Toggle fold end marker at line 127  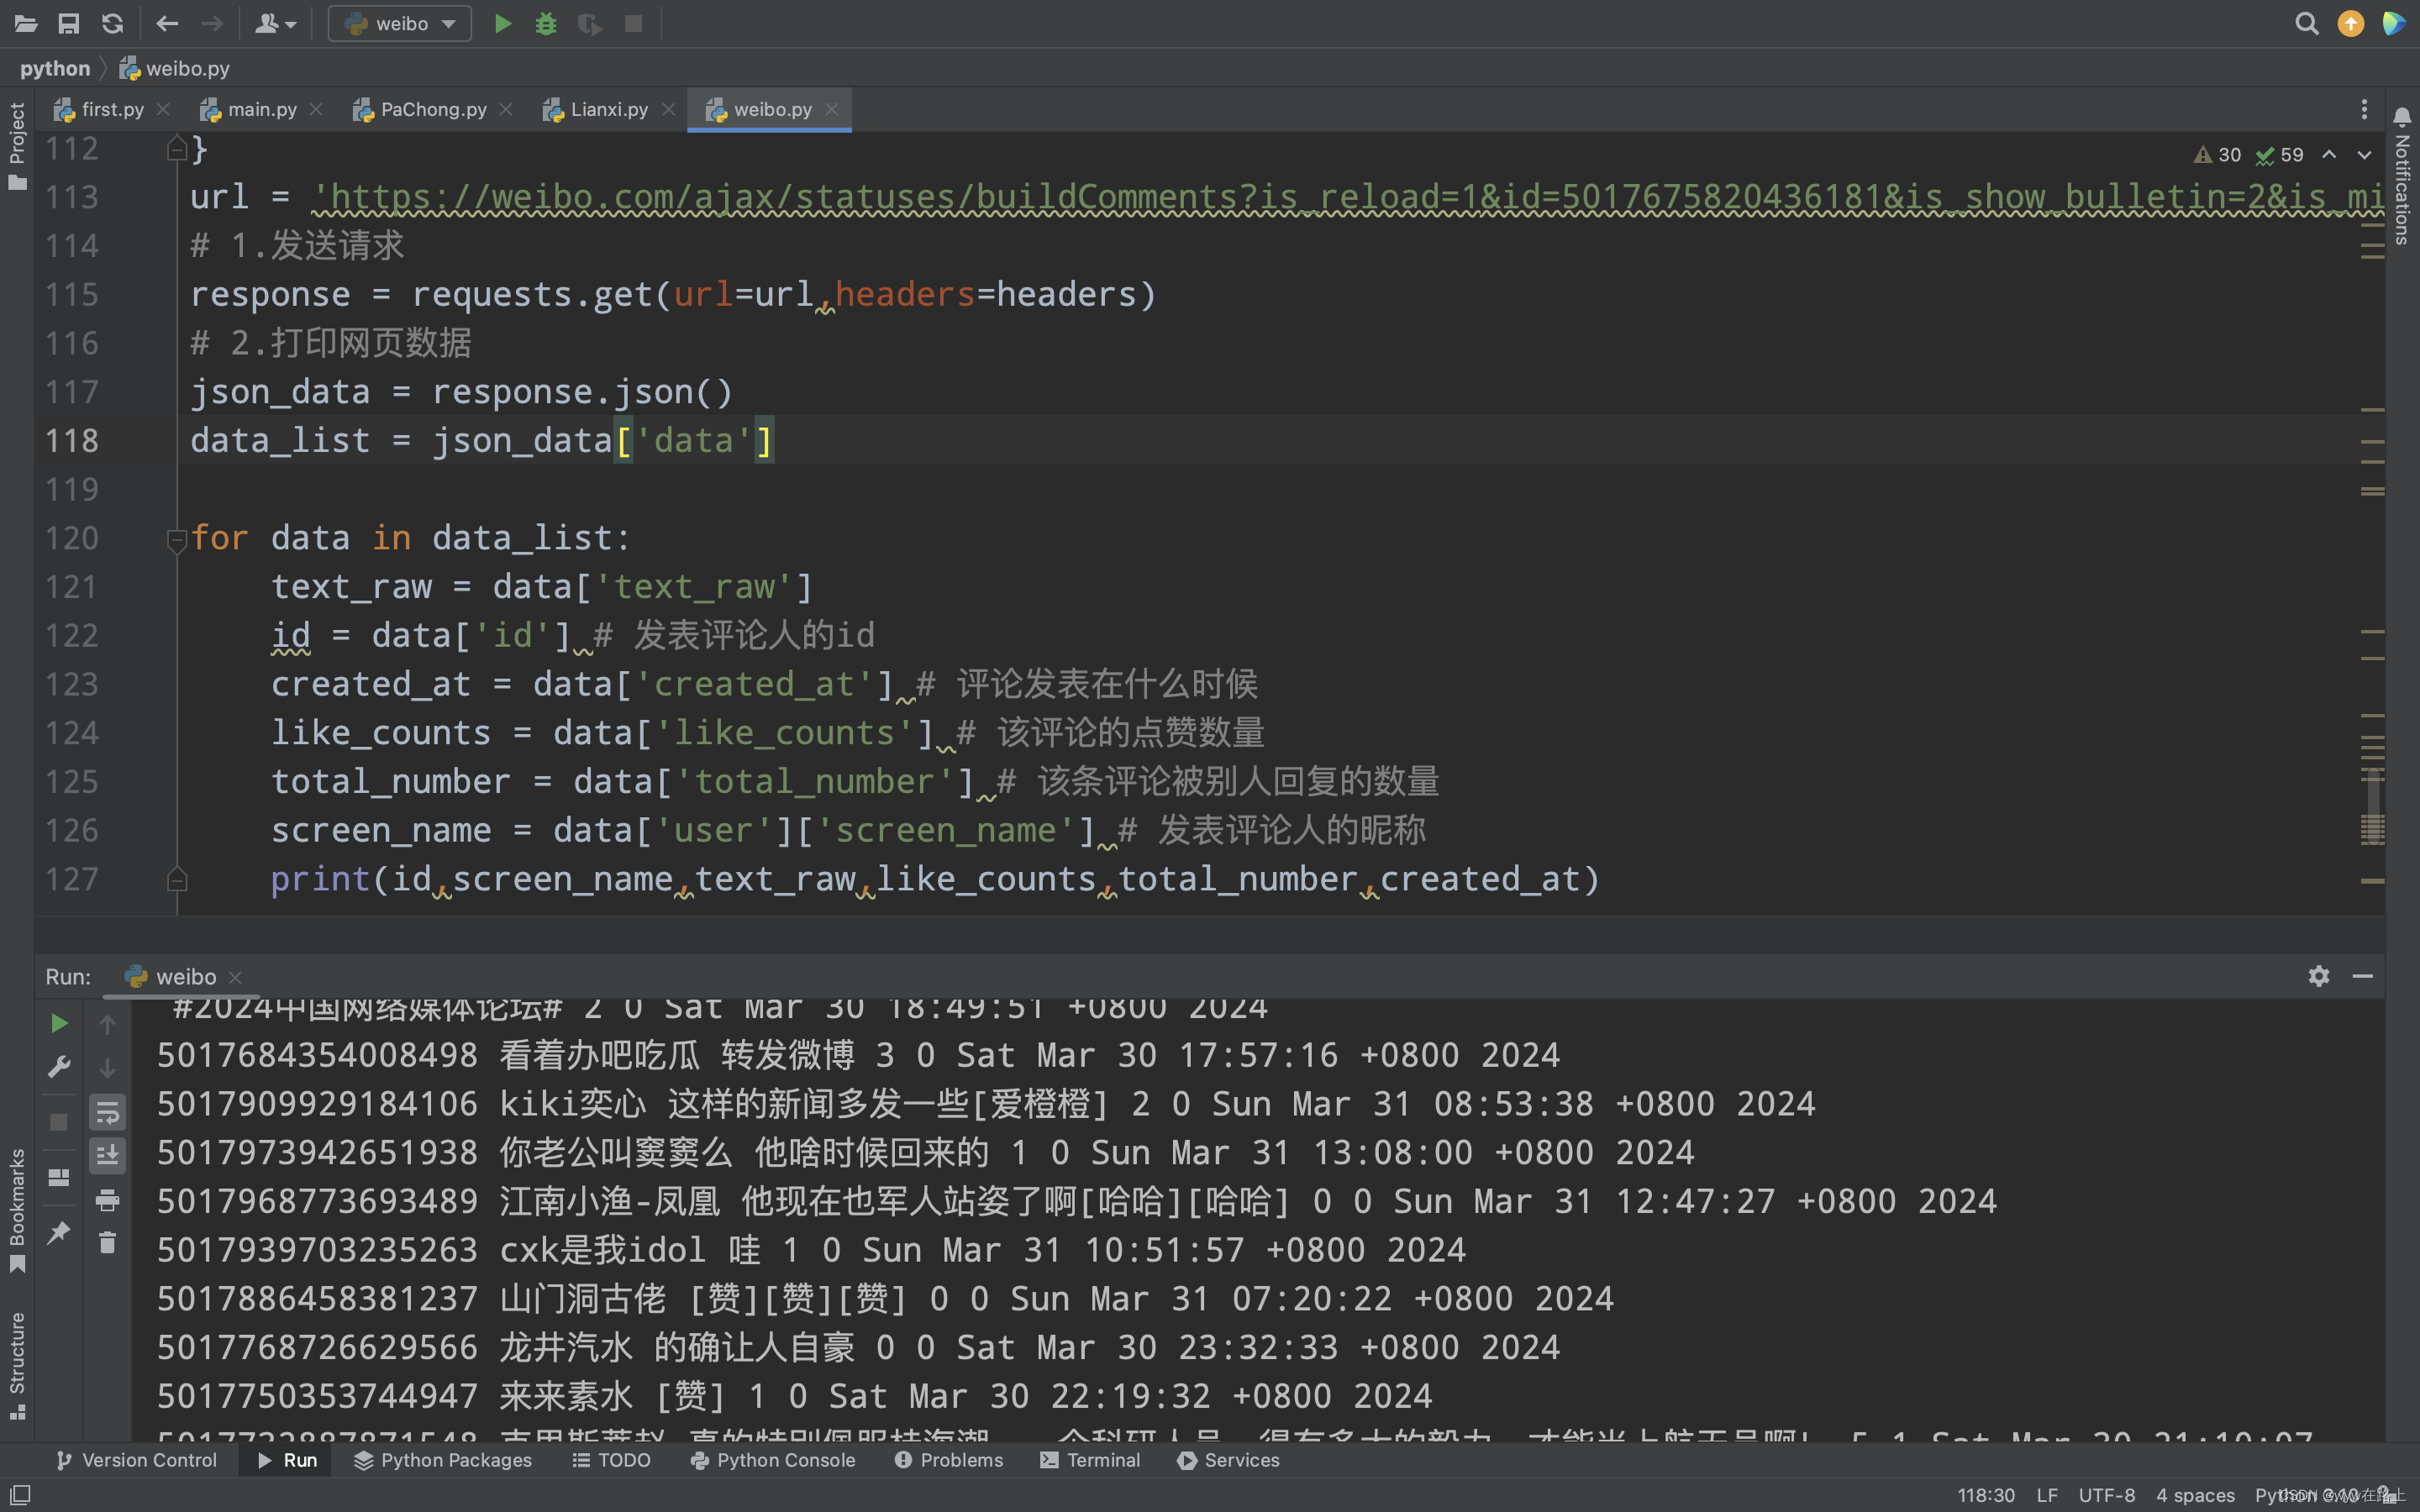(x=177, y=879)
